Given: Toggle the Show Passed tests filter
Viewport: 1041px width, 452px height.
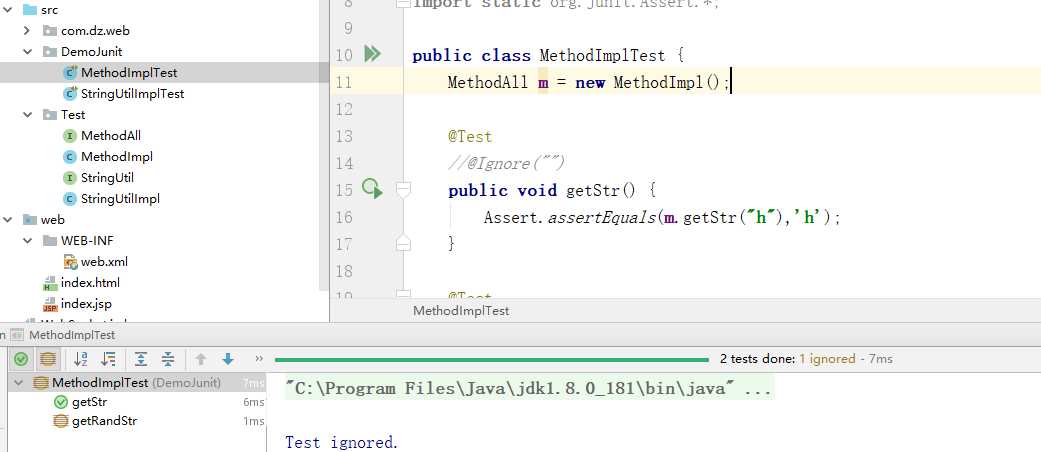Looking at the screenshot, I should pyautogui.click(x=21, y=360).
